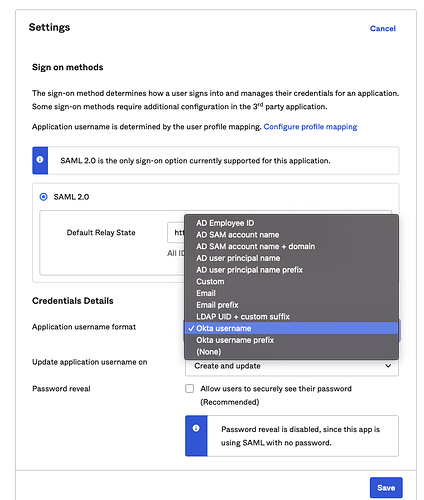Pick Okta username prefix option

(x=291, y=340)
